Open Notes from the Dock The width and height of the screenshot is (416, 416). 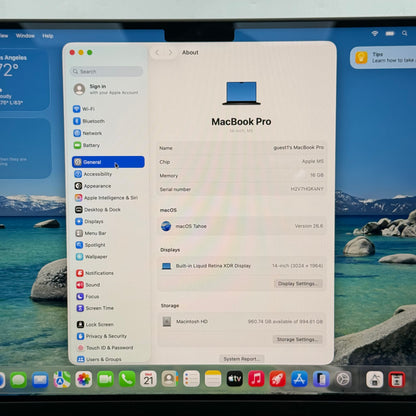tap(213, 379)
